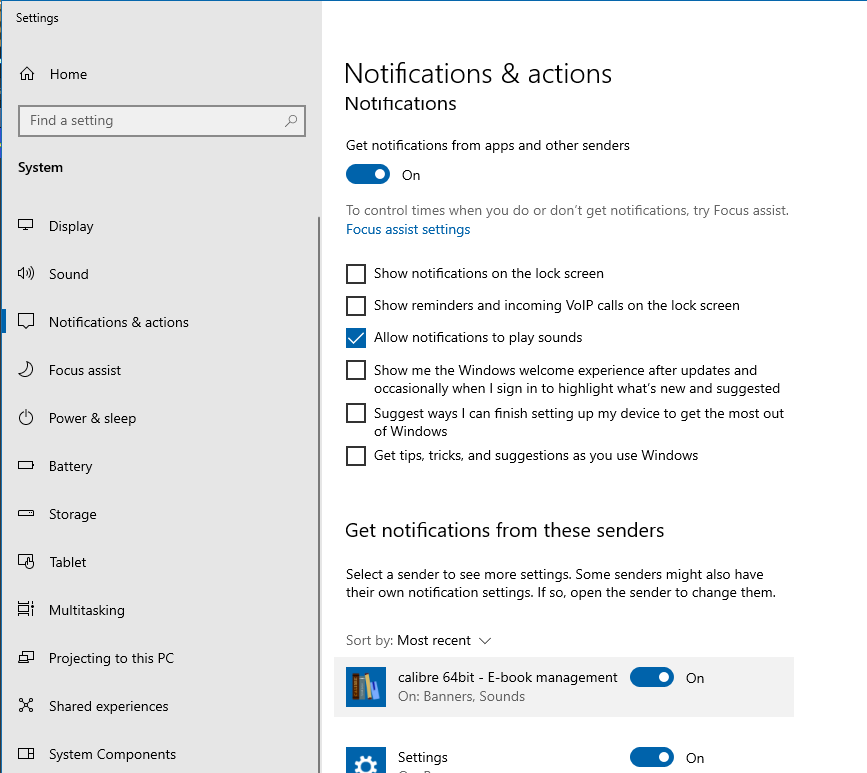This screenshot has width=867, height=773.
Task: Uncheck Allow notifications to play sounds
Action: pos(356,337)
